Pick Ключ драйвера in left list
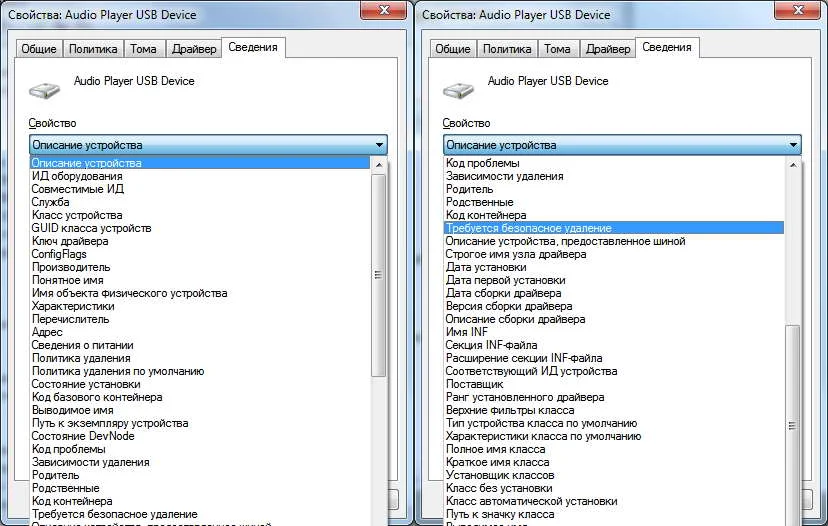 pos(200,241)
